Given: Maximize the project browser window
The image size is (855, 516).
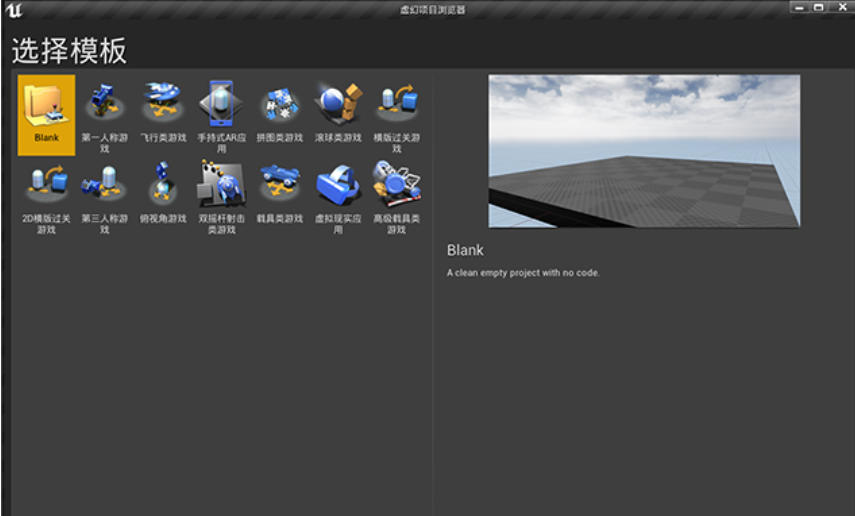Looking at the screenshot, I should click(x=819, y=7).
